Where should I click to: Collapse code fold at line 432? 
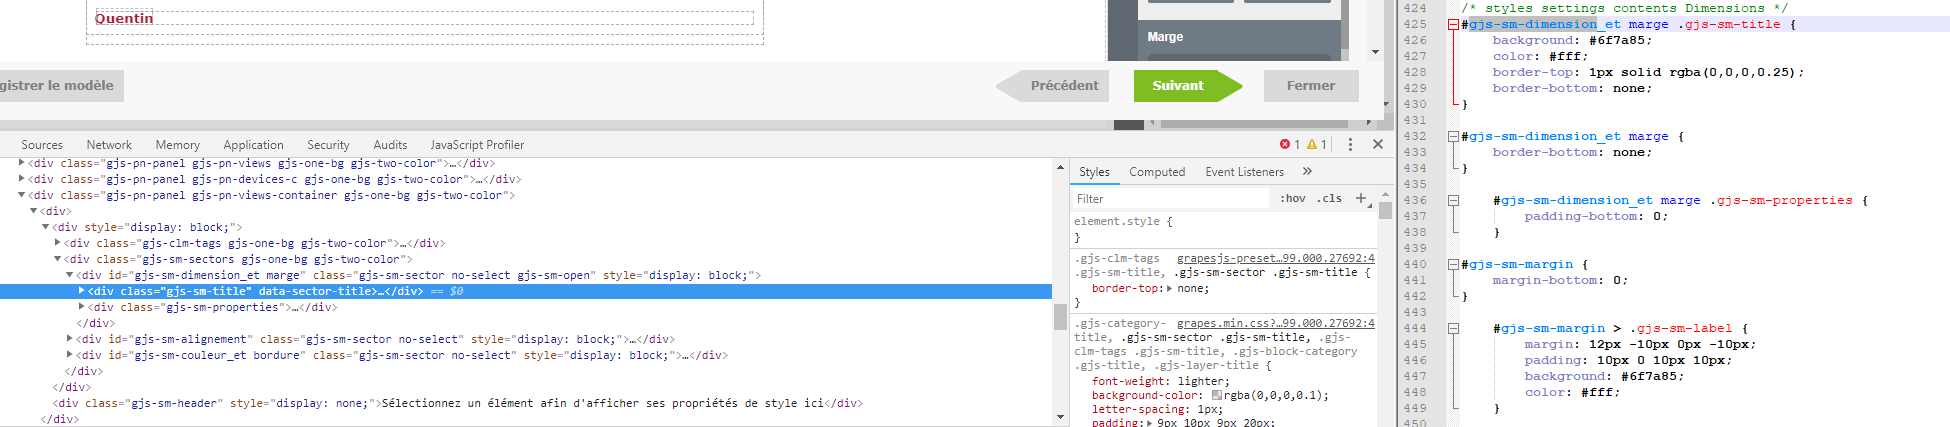[x=1453, y=136]
